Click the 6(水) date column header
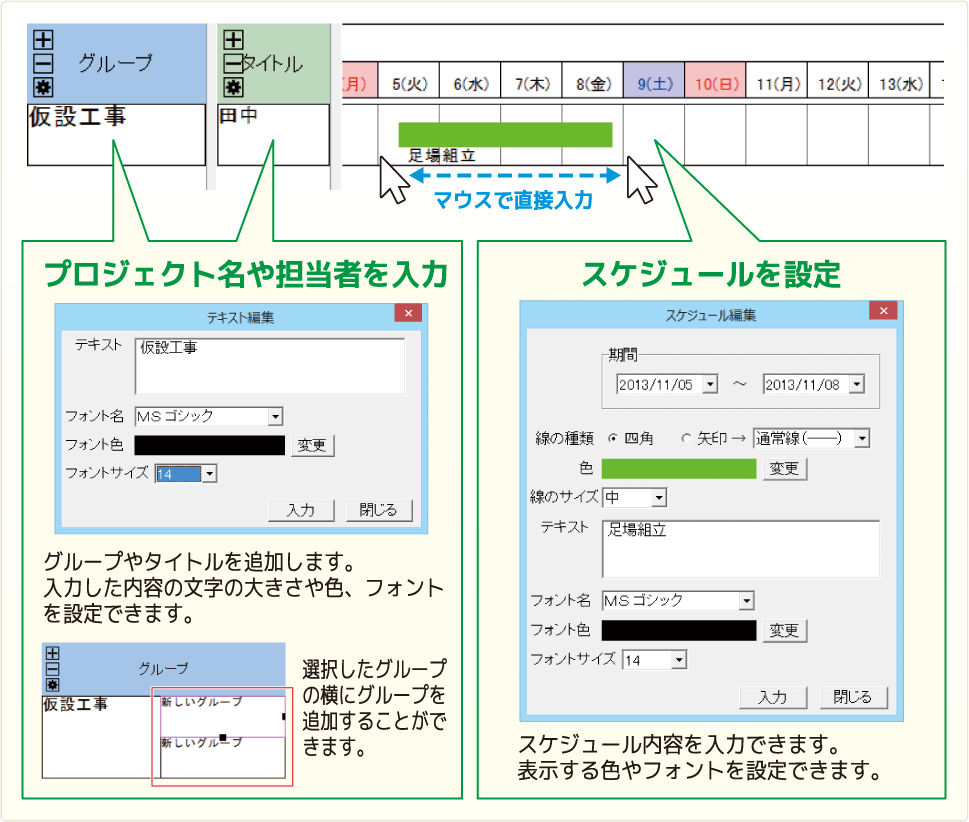The width and height of the screenshot is (969, 822). pos(470,80)
